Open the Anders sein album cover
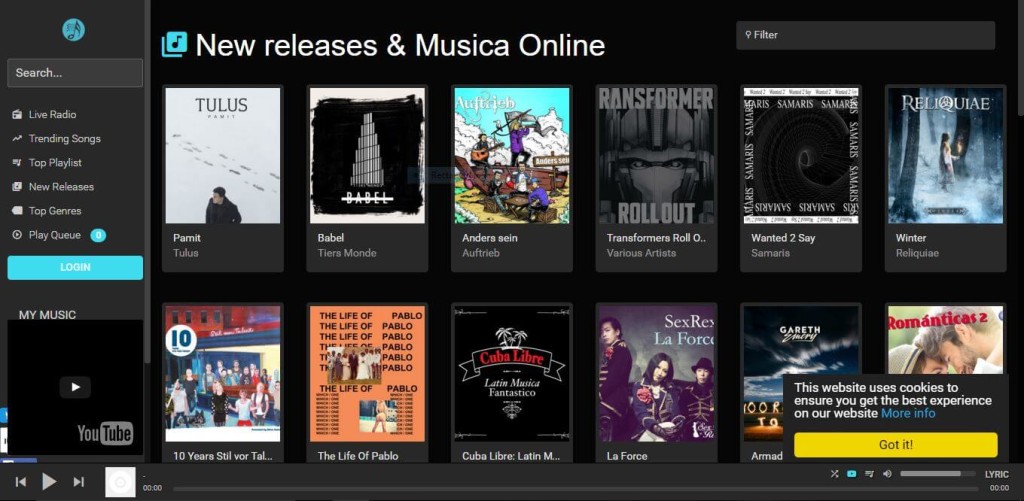The image size is (1024, 501). click(512, 155)
